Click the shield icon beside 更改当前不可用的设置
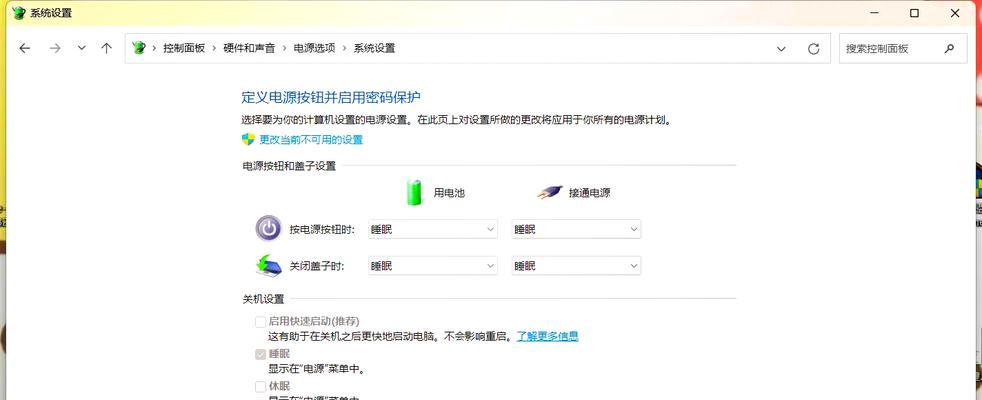Screen dimensions: 982x400 coord(248,139)
